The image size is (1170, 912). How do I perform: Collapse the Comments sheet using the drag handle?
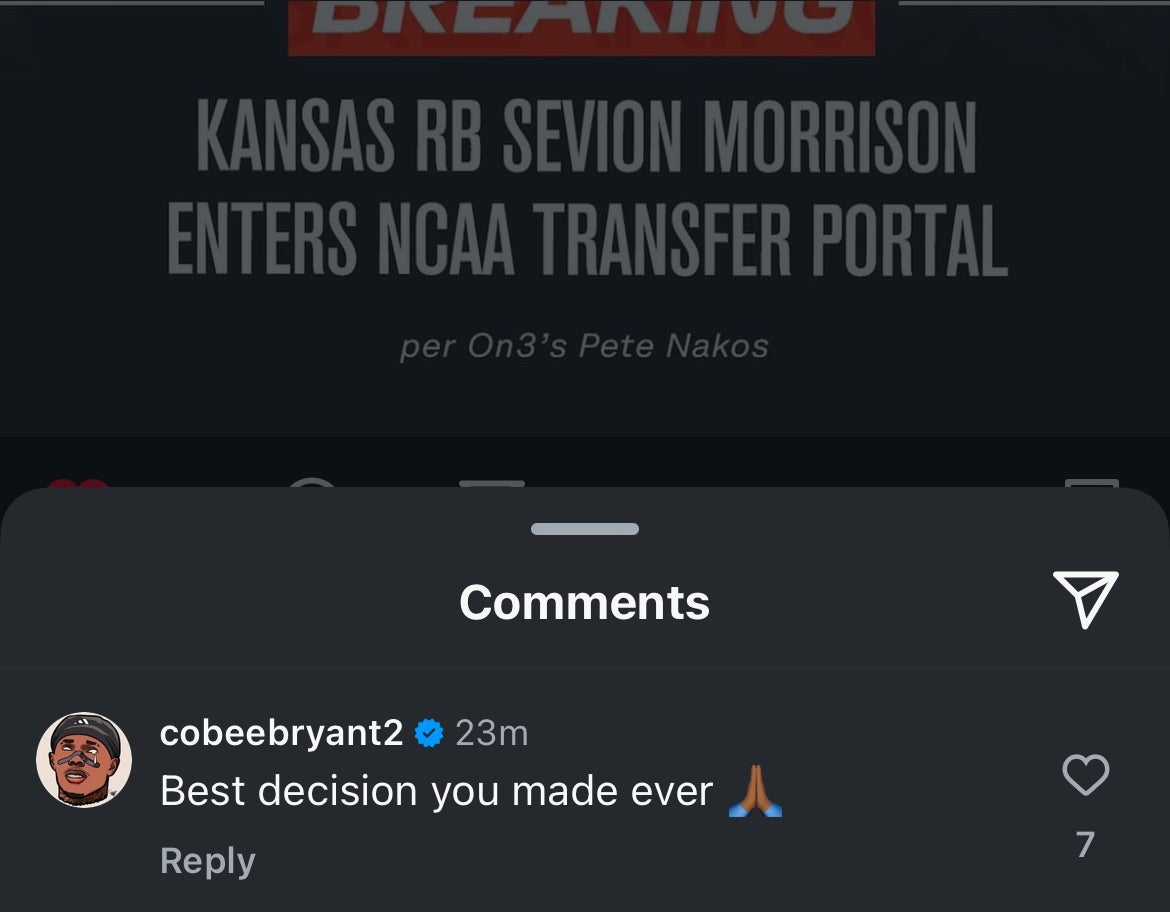(584, 529)
